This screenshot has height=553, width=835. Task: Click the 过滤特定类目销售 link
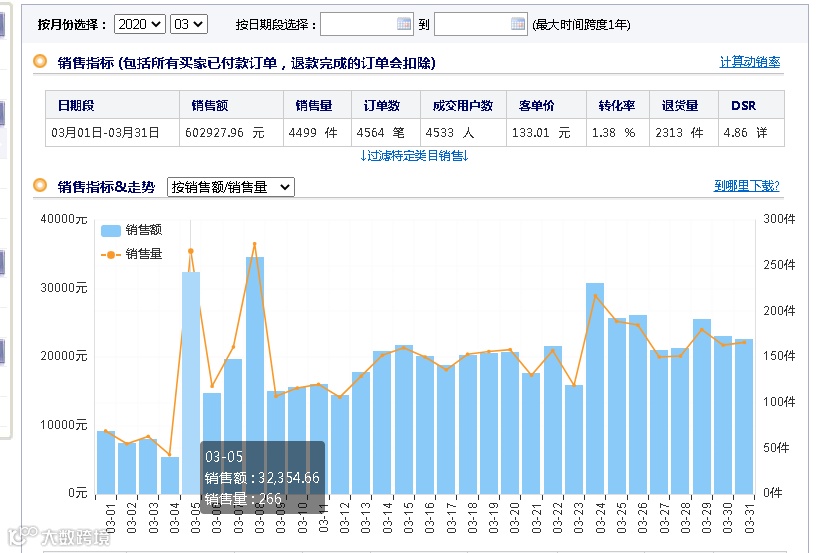[x=414, y=156]
